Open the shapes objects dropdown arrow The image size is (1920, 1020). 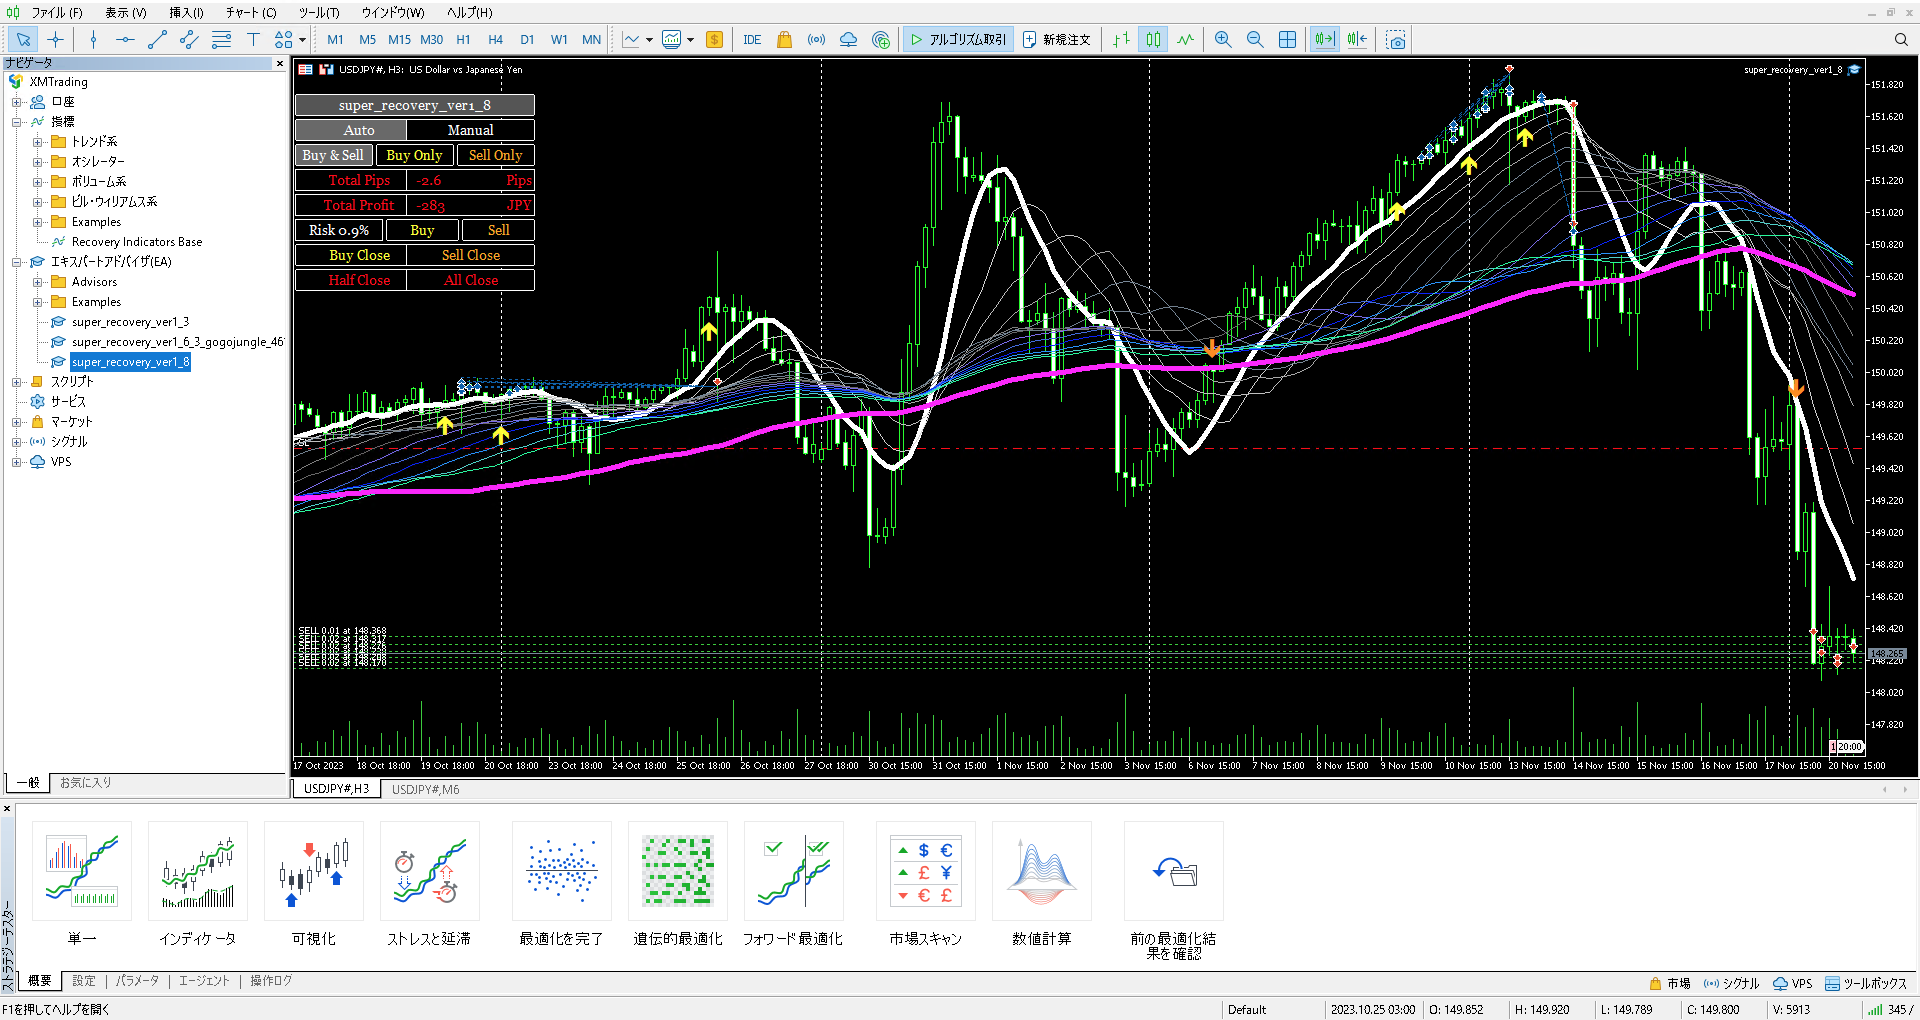[302, 41]
